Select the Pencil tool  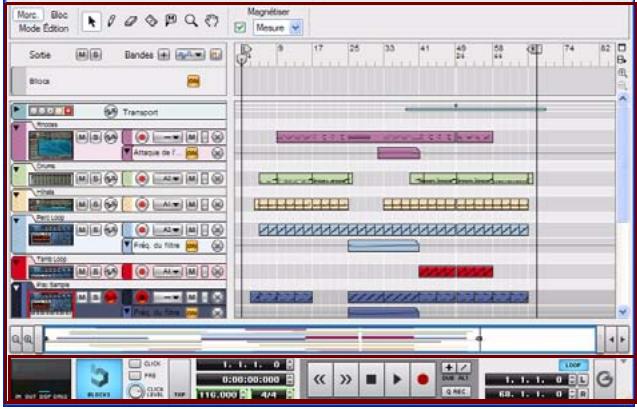111,21
